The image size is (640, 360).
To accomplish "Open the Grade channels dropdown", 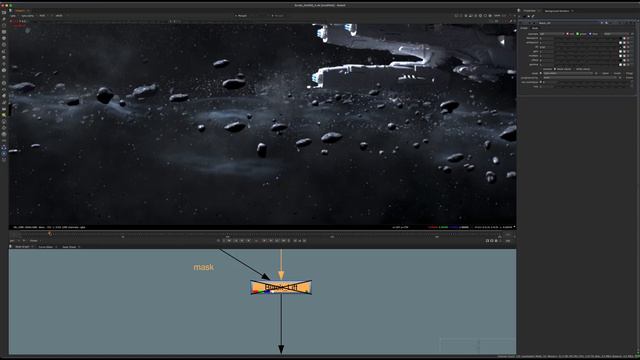I will click(x=552, y=34).
